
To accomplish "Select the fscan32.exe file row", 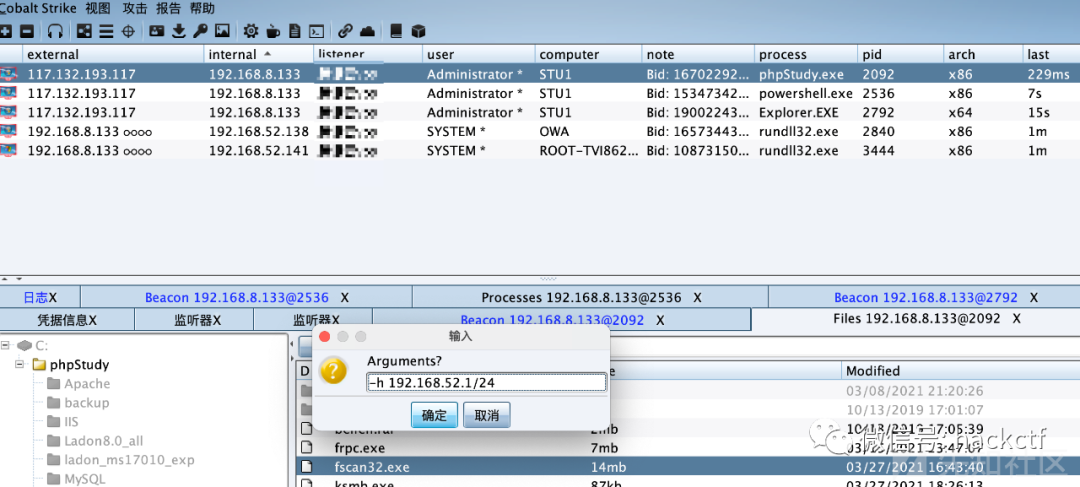I will pos(688,467).
